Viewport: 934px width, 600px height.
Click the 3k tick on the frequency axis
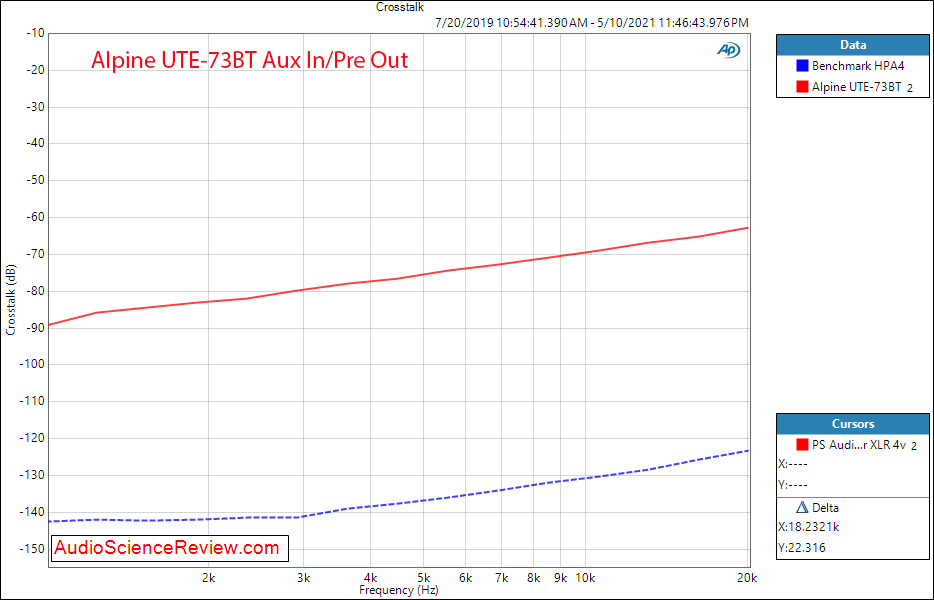tap(303, 578)
